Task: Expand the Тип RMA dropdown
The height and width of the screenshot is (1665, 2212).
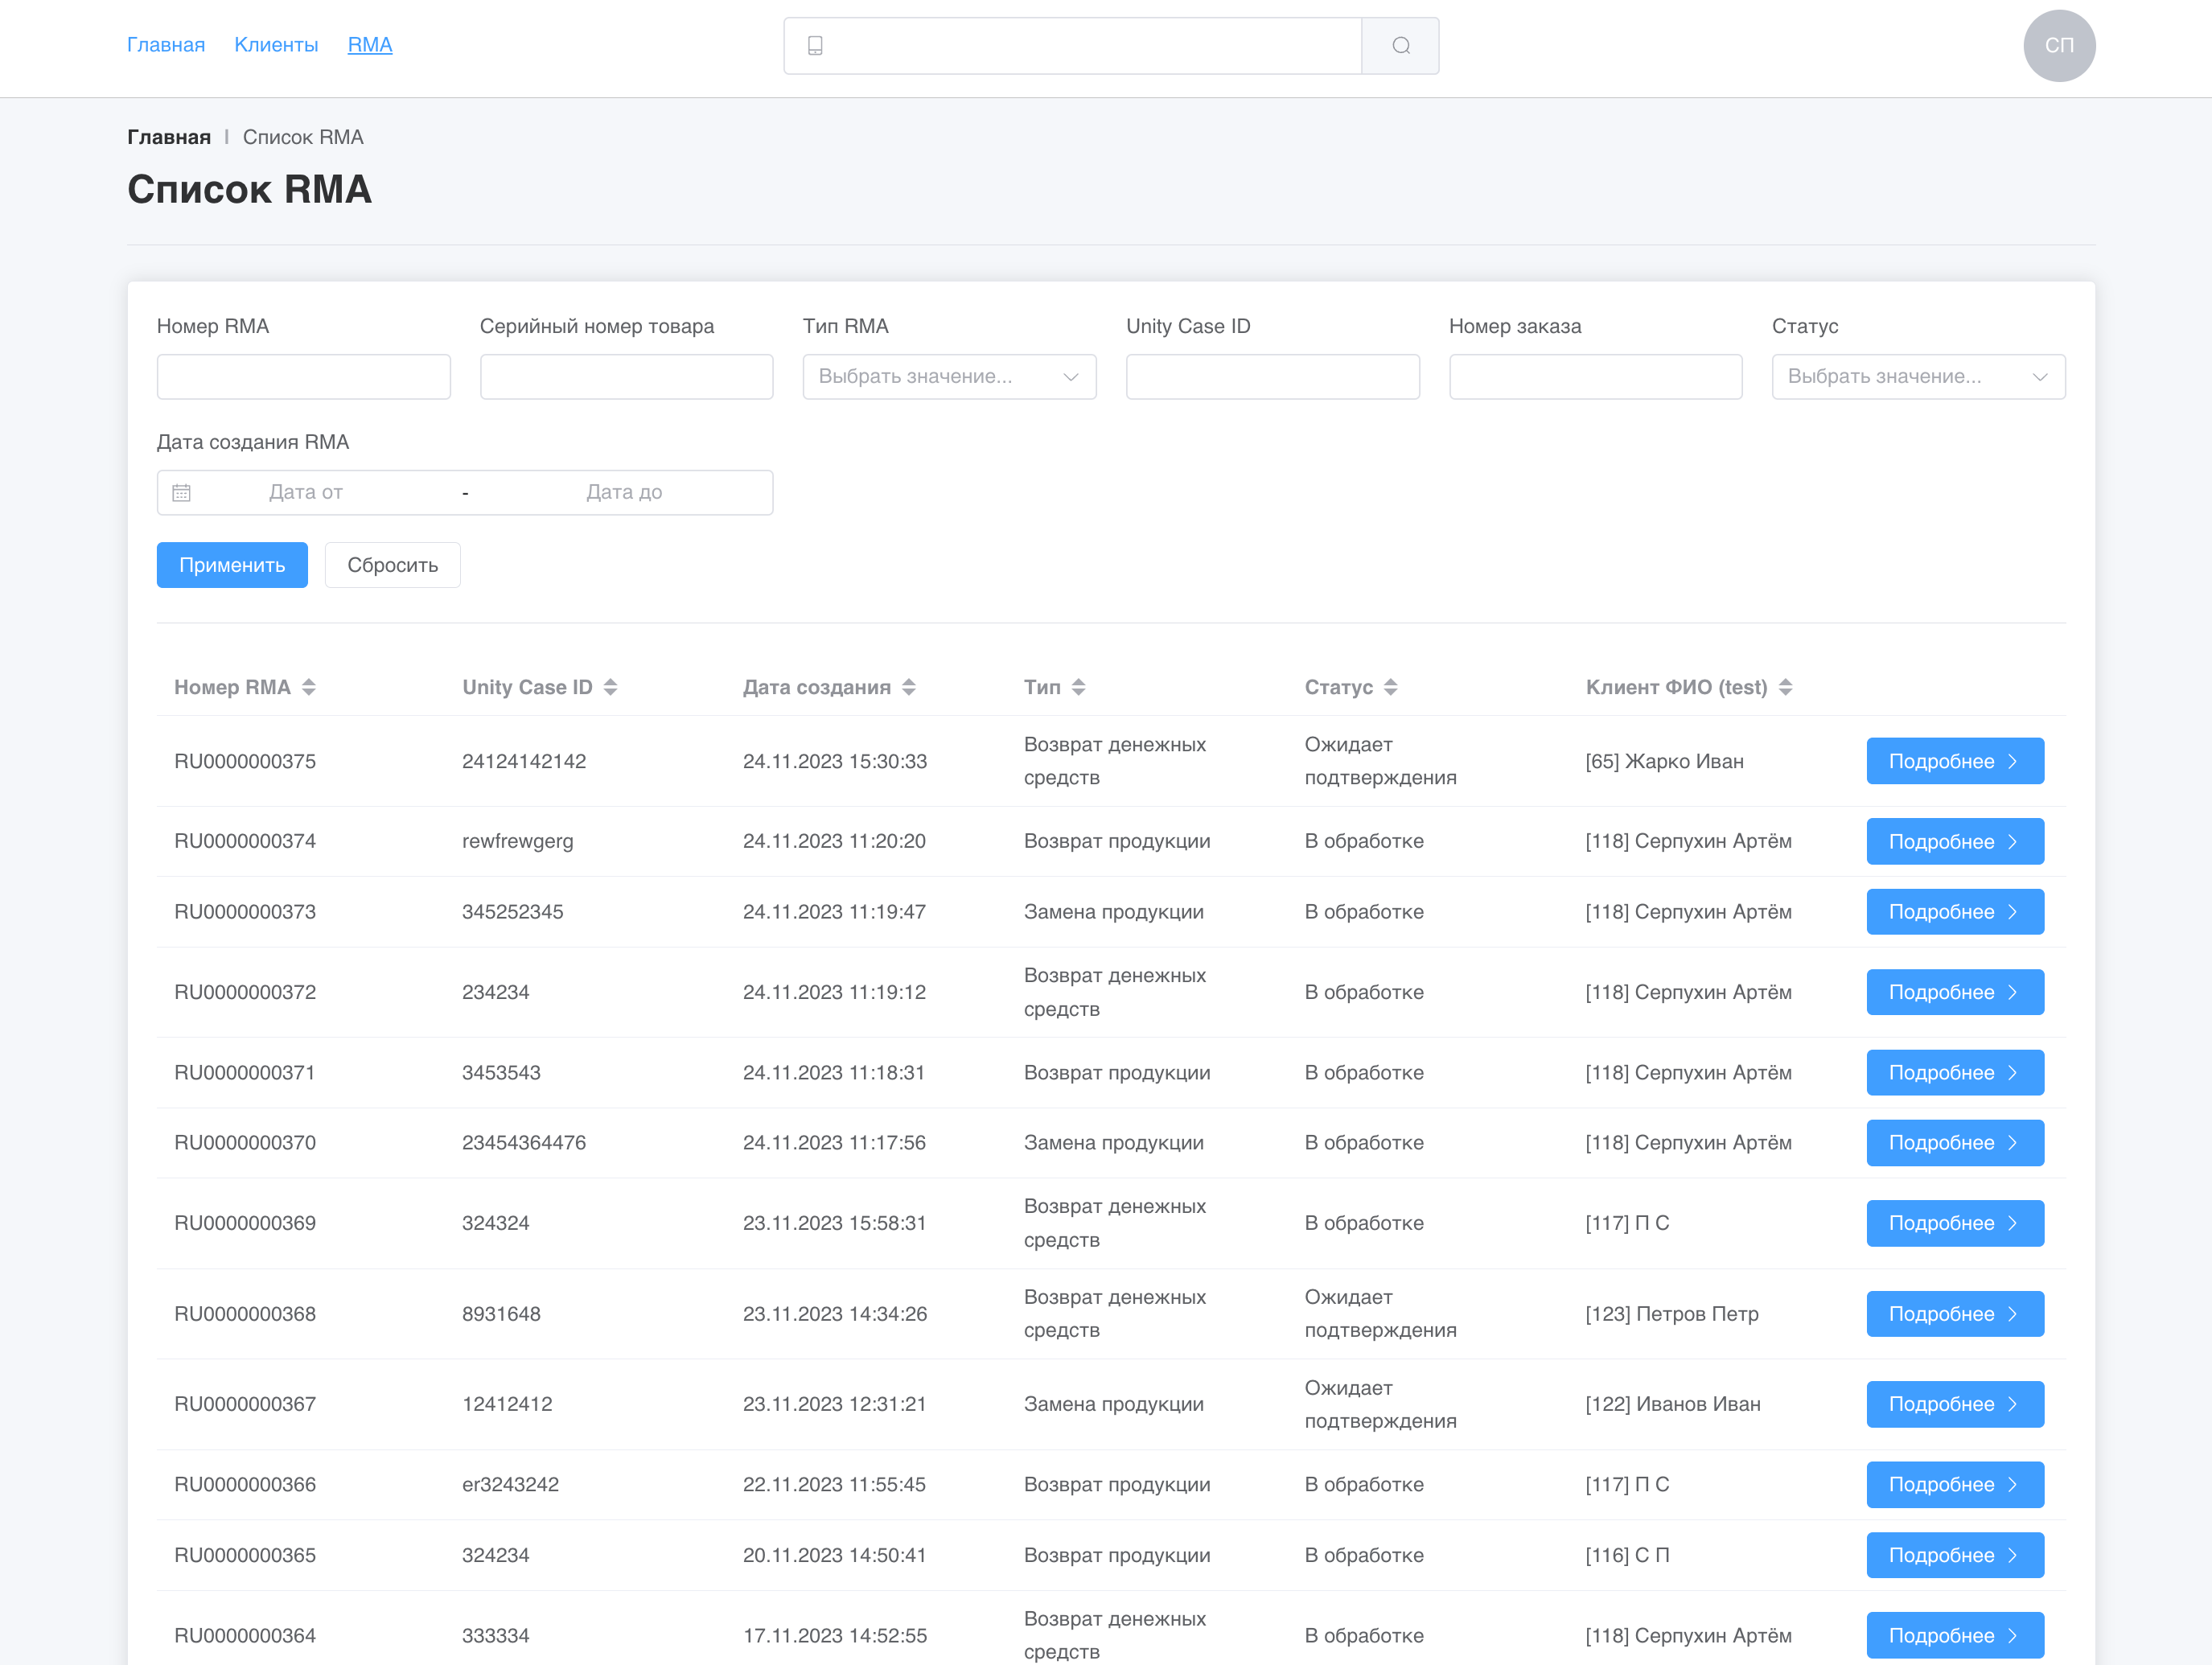Action: (948, 377)
